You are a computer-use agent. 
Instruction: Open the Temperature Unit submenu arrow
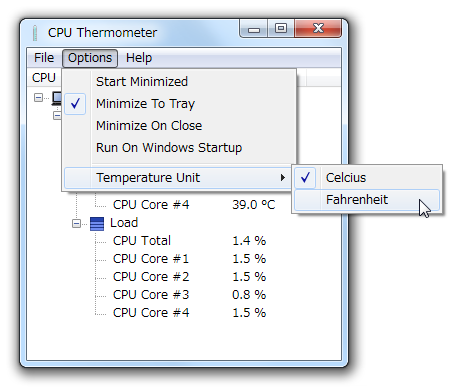283,178
